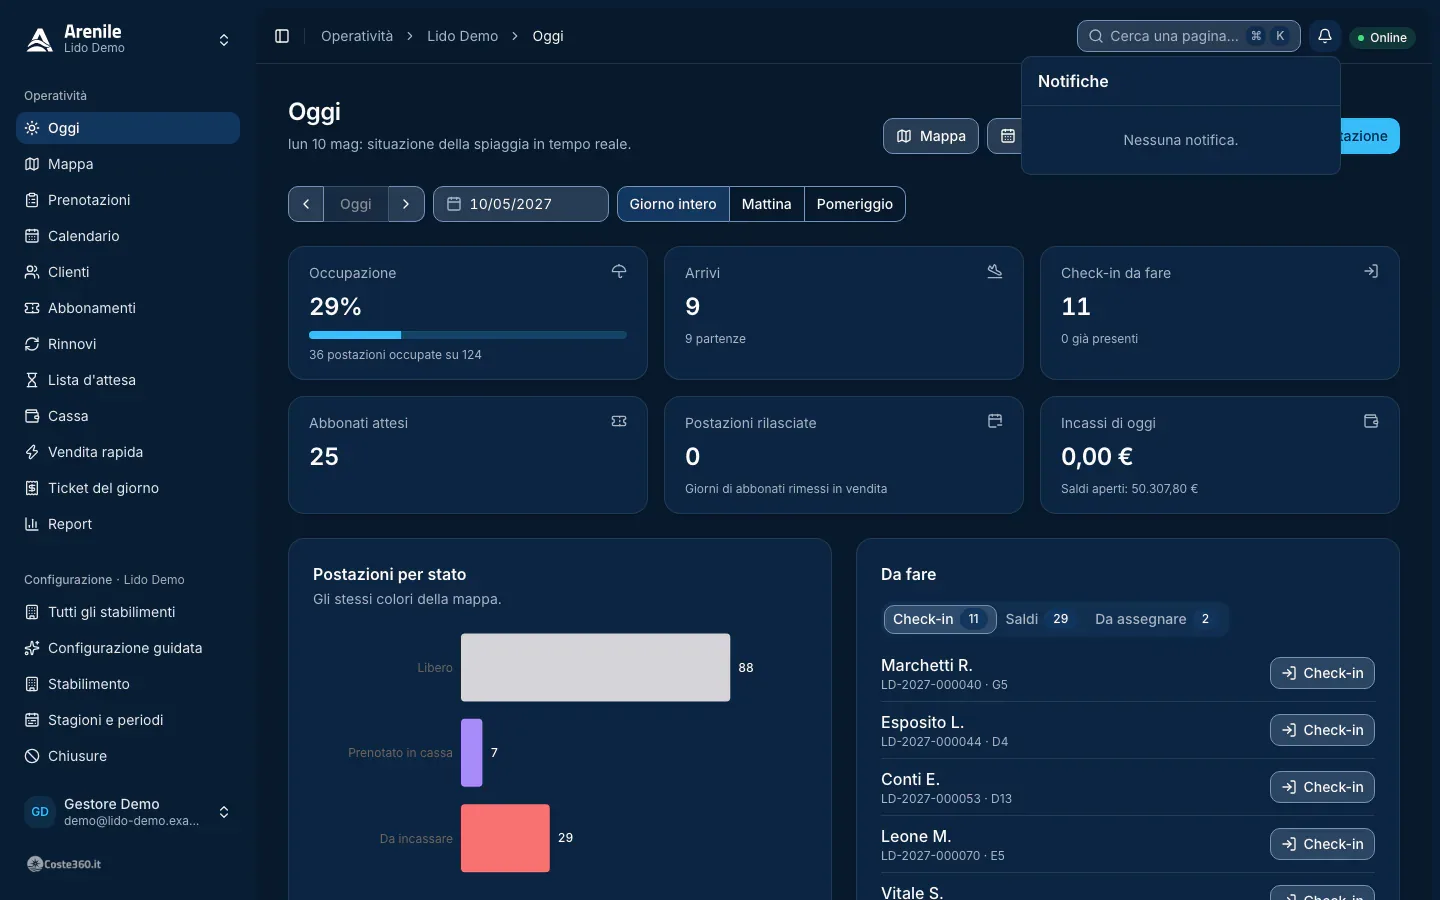This screenshot has width=1440, height=900.
Task: Expand the Gestore Demo account menu
Action: [x=128, y=812]
